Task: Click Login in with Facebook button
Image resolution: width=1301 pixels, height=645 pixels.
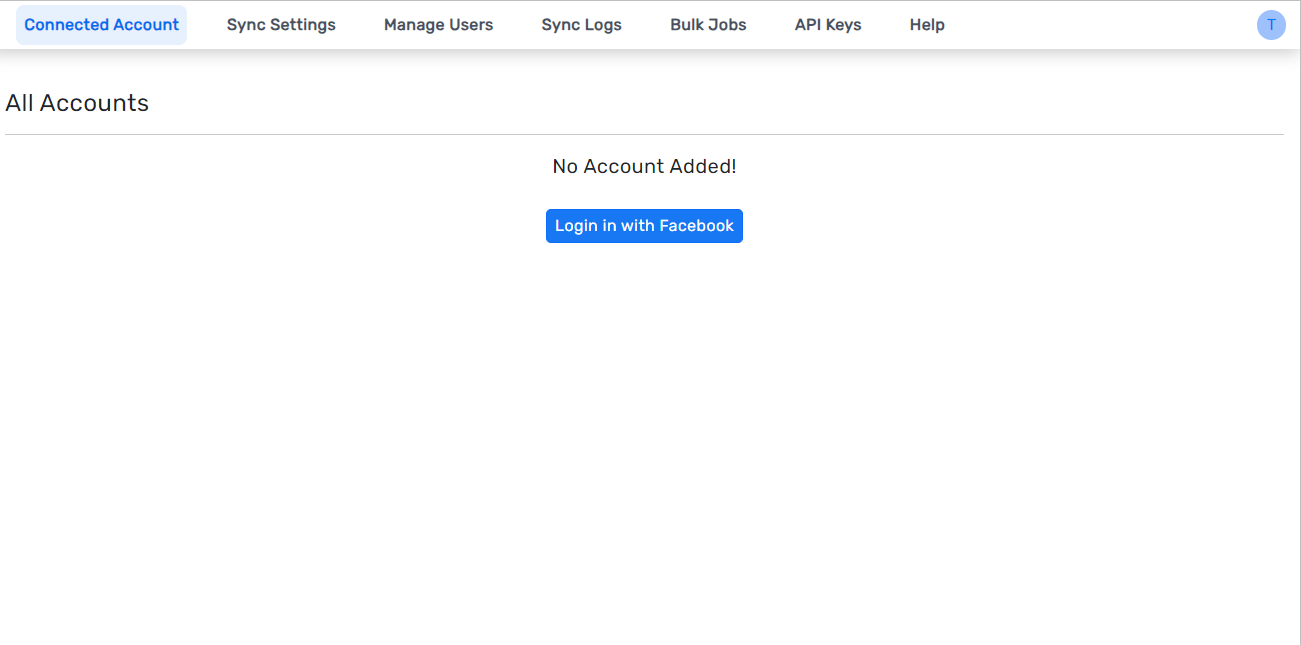Action: [644, 226]
